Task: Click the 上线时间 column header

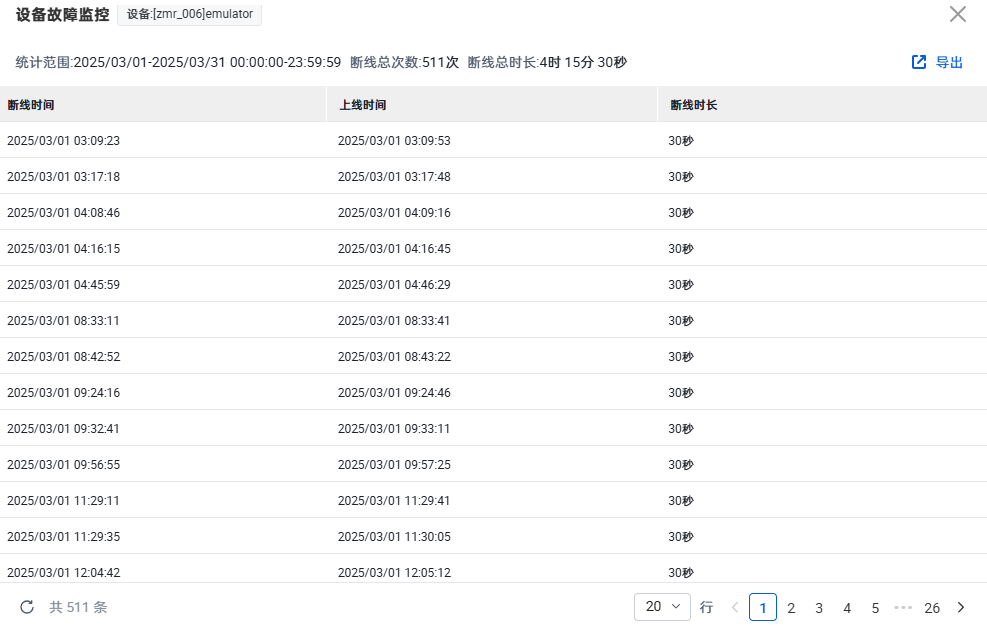Action: coord(362,105)
